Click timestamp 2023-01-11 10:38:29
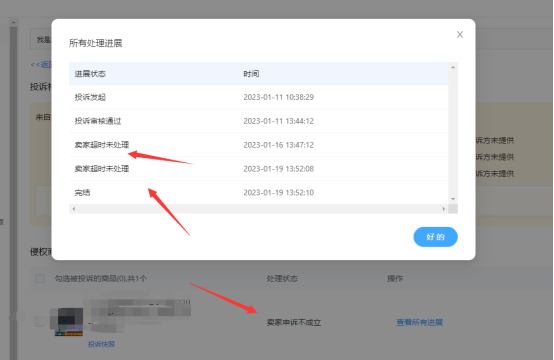This screenshot has height=360, width=554. (x=278, y=97)
